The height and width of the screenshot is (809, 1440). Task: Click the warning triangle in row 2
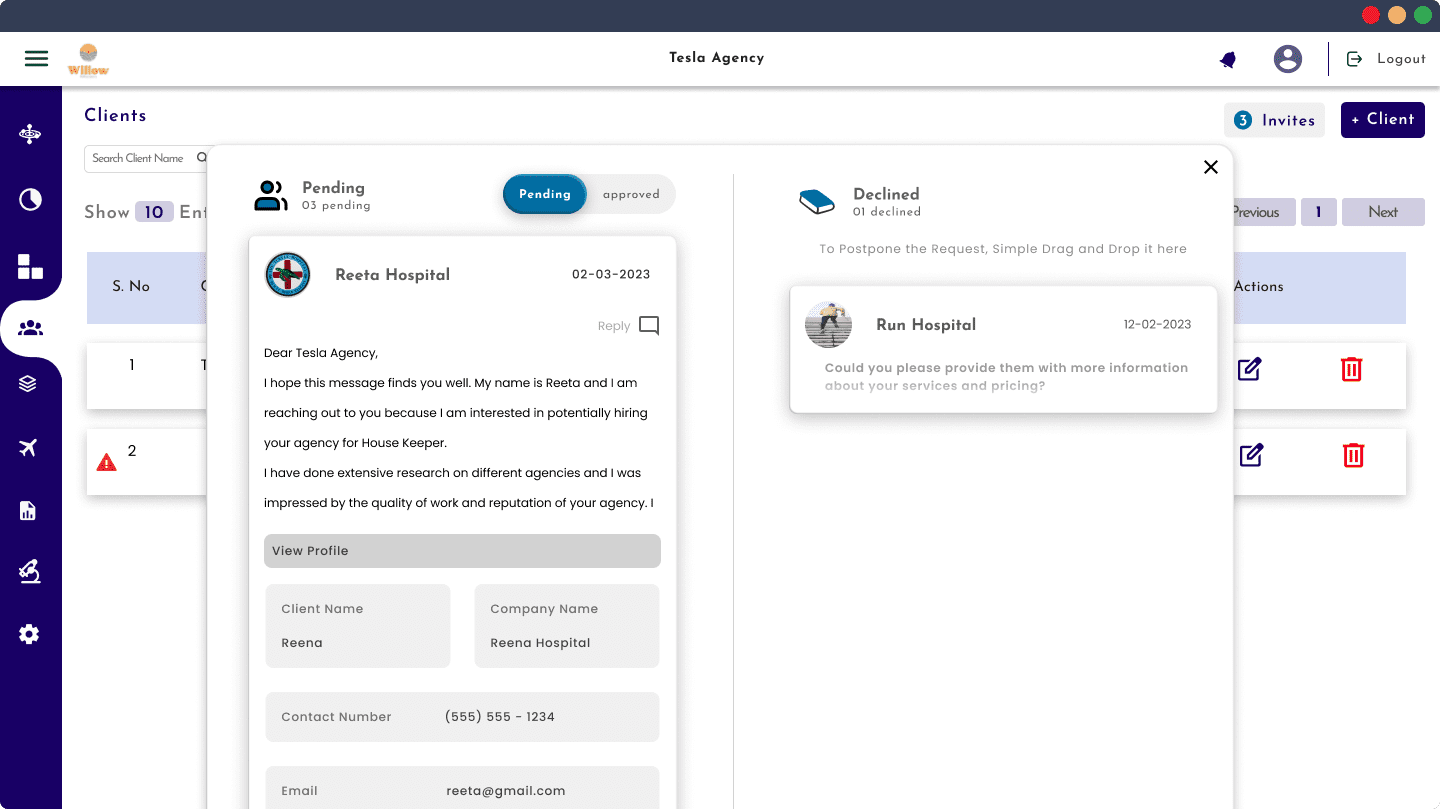tap(106, 462)
